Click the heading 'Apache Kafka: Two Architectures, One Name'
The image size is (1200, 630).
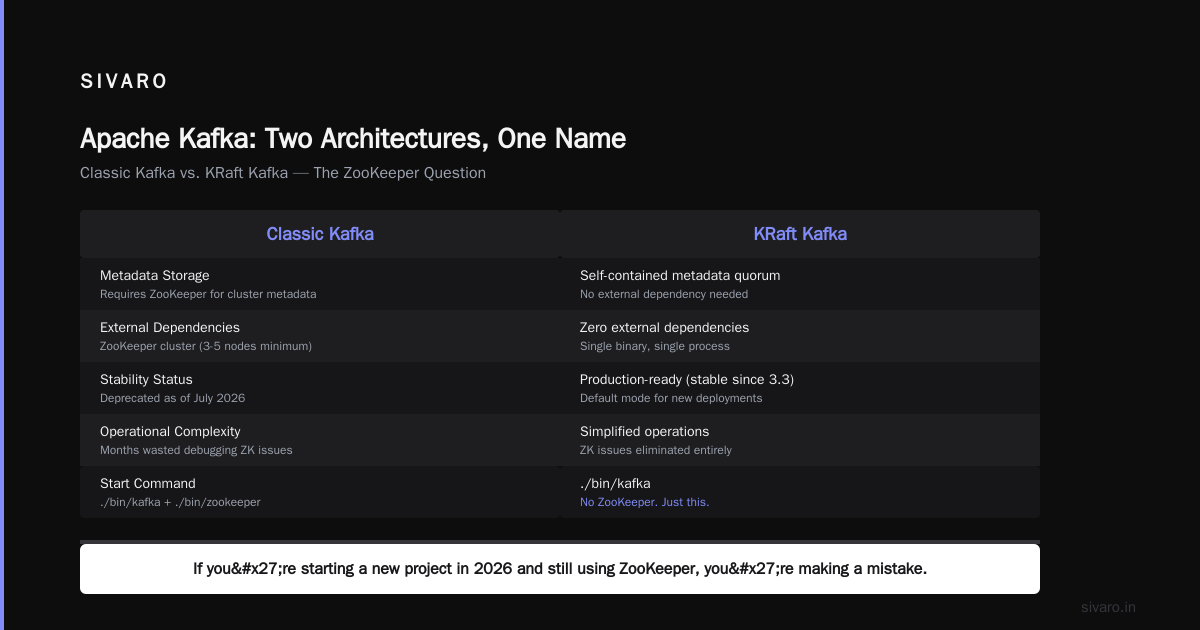tap(353, 139)
